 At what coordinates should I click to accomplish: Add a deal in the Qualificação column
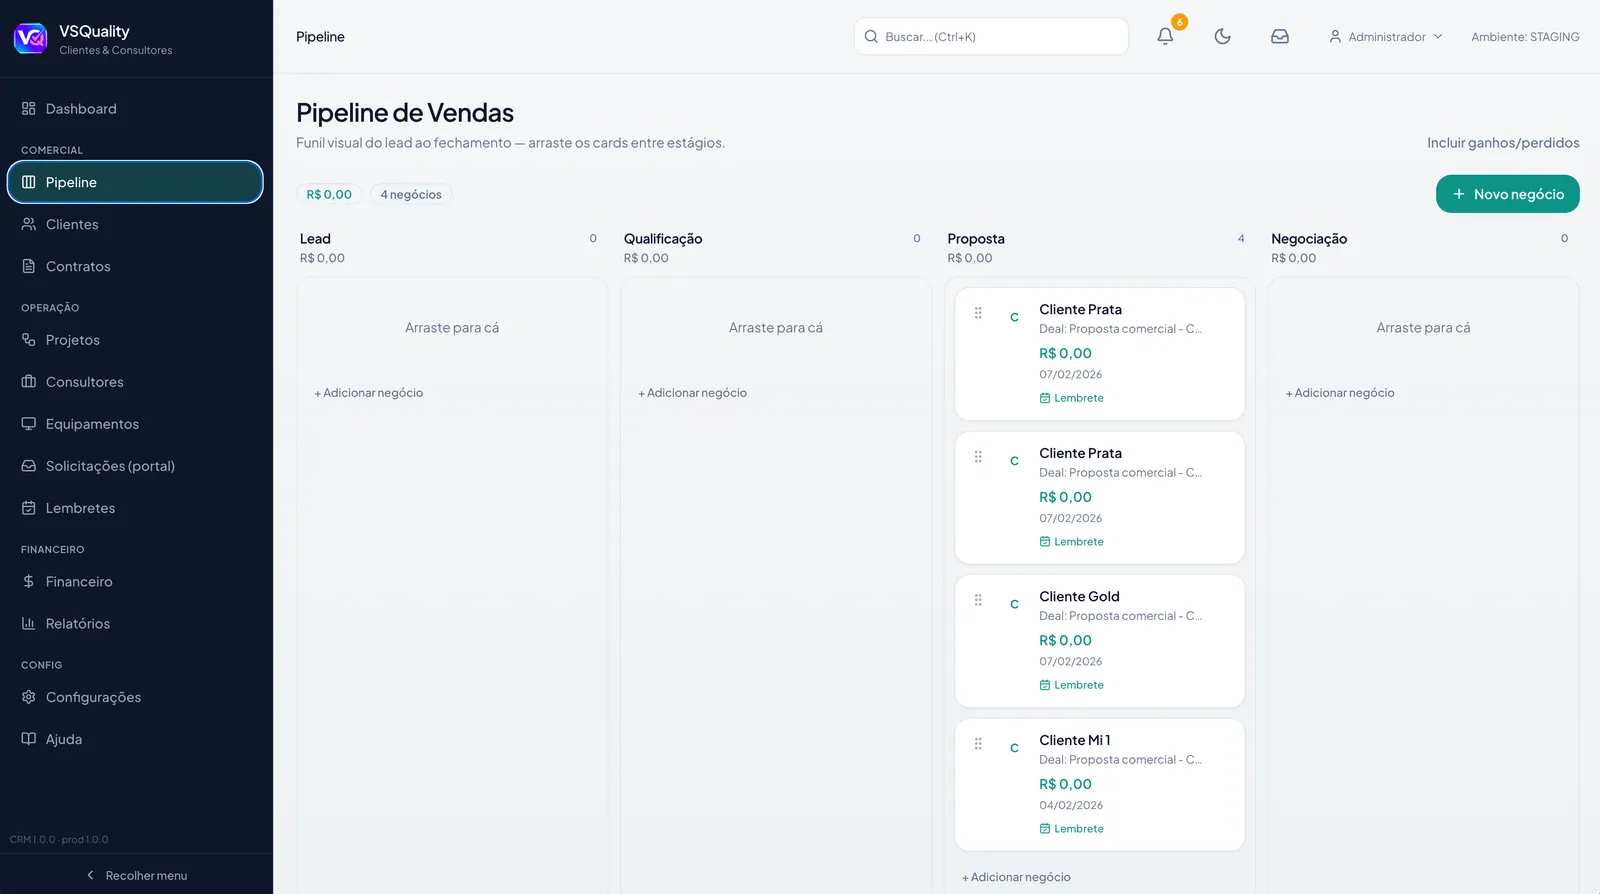[693, 393]
